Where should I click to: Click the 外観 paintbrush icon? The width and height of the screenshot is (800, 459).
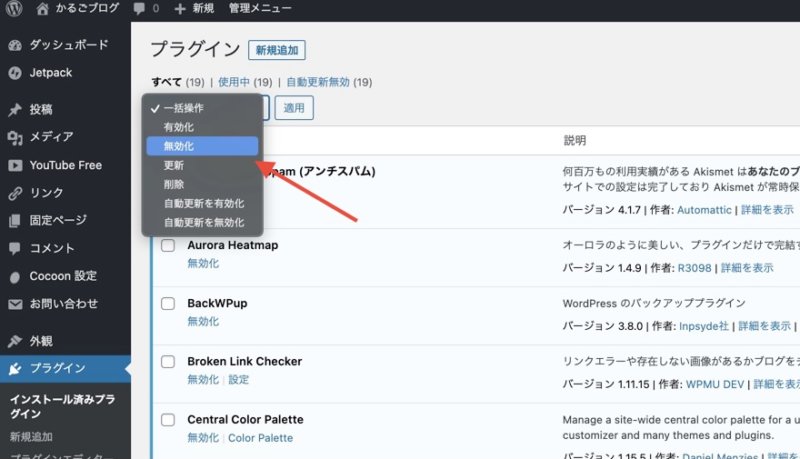[15, 341]
